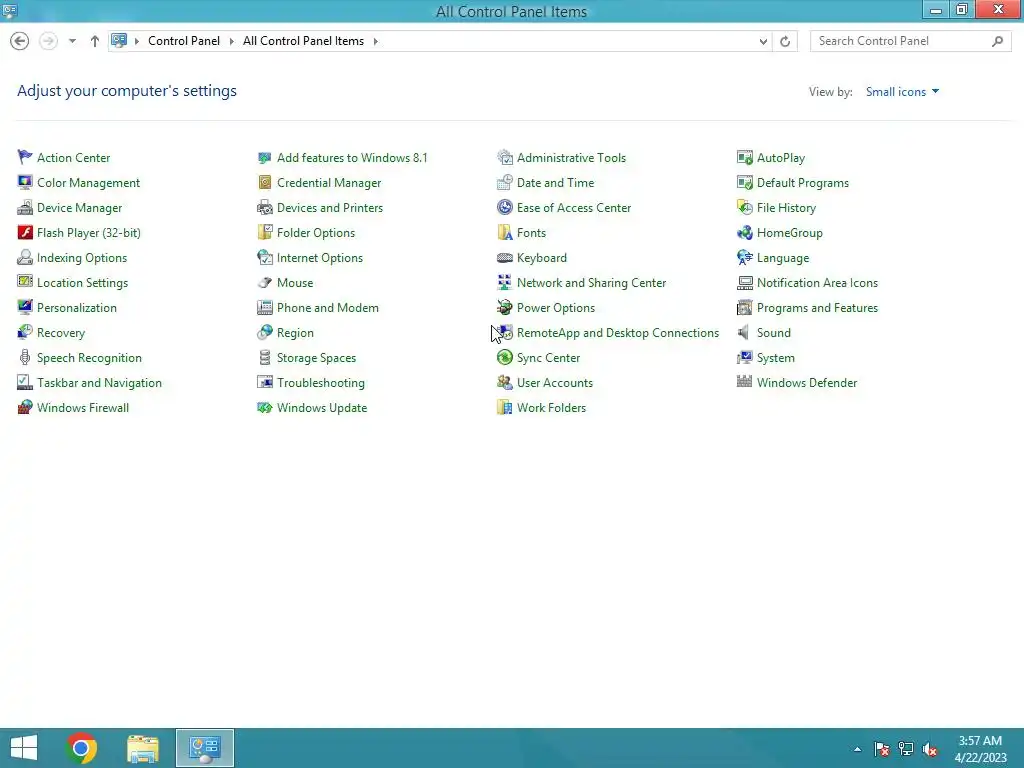The image size is (1024, 768).
Task: Click the Action Center flag tray icon
Action: coord(882,749)
